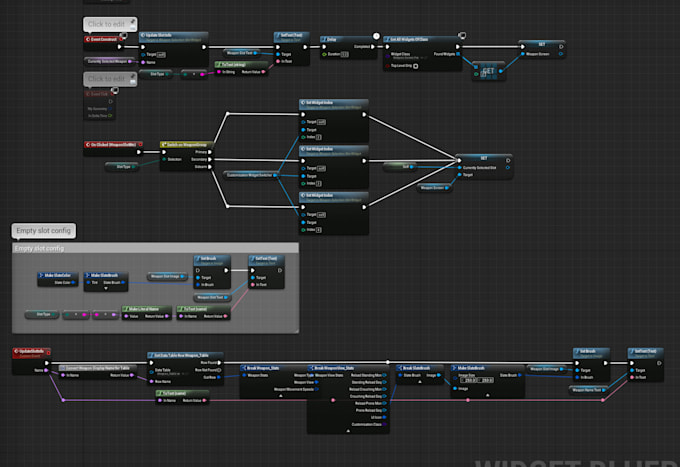This screenshot has width=680, height=467.
Task: Click the Empty slot config comment bubble
Action: 44,231
